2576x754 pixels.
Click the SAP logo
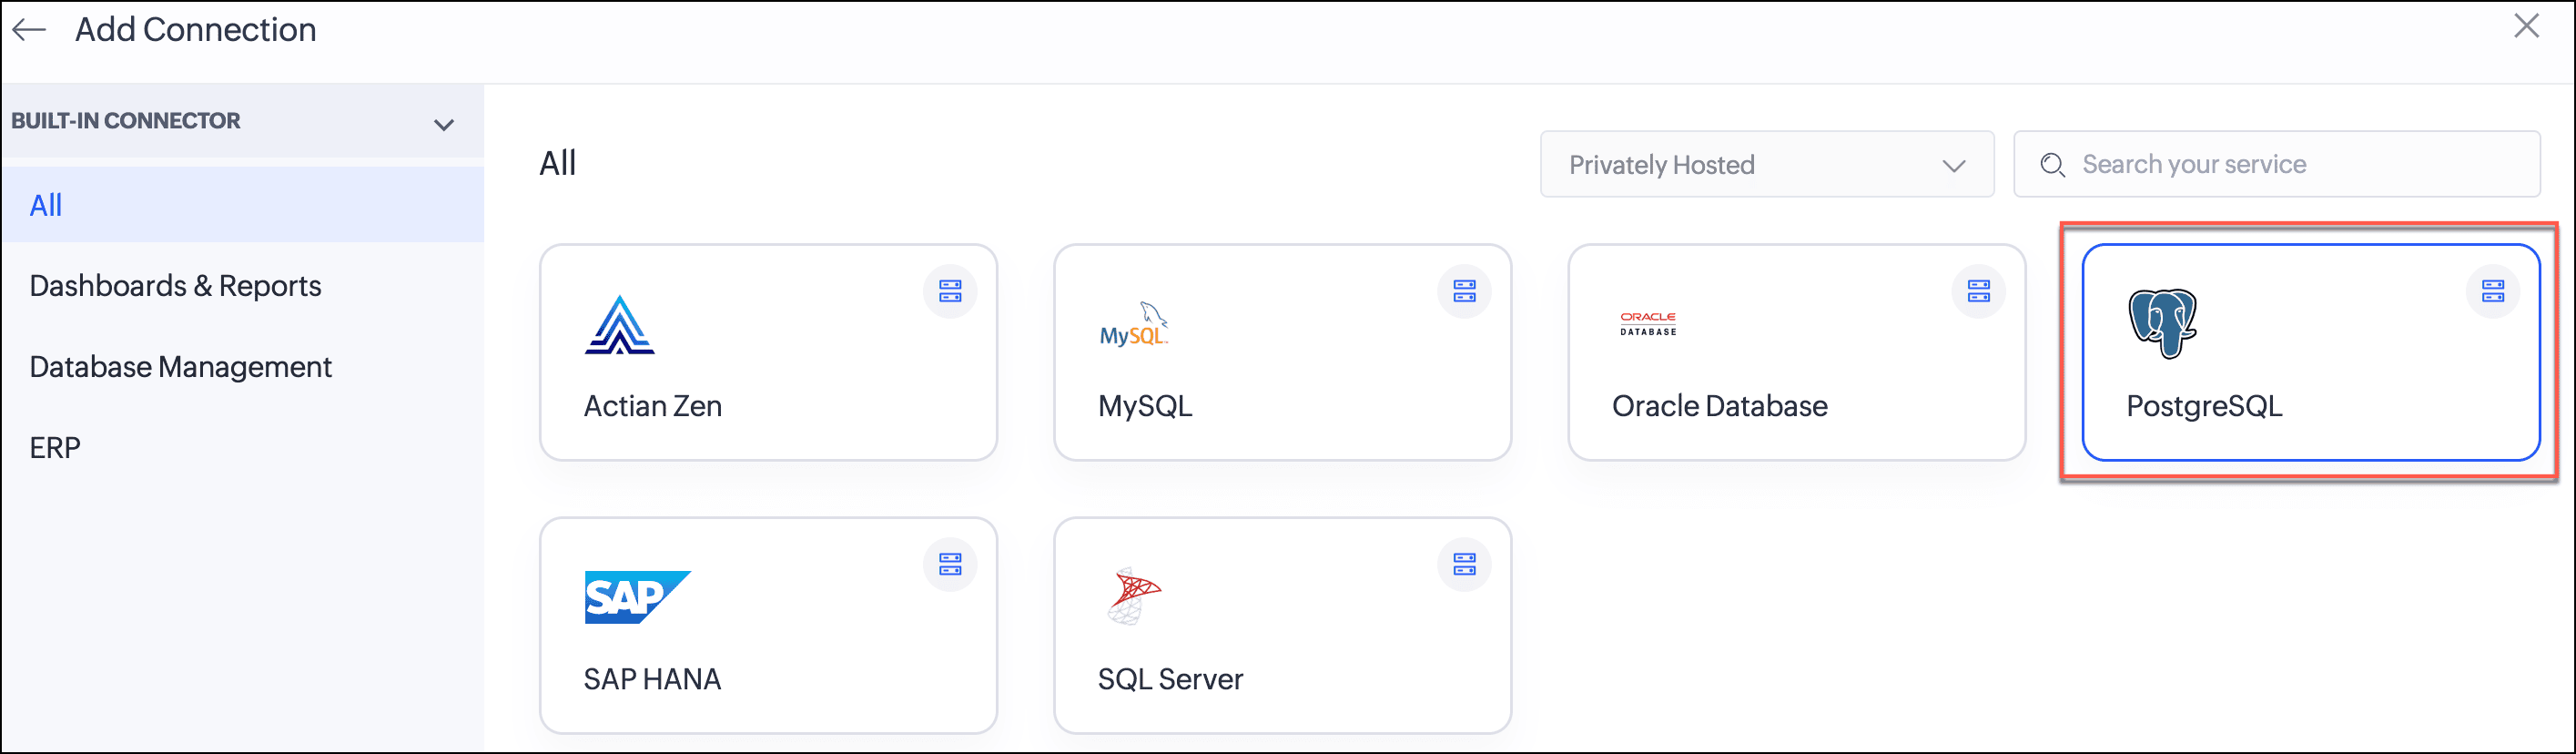(637, 597)
